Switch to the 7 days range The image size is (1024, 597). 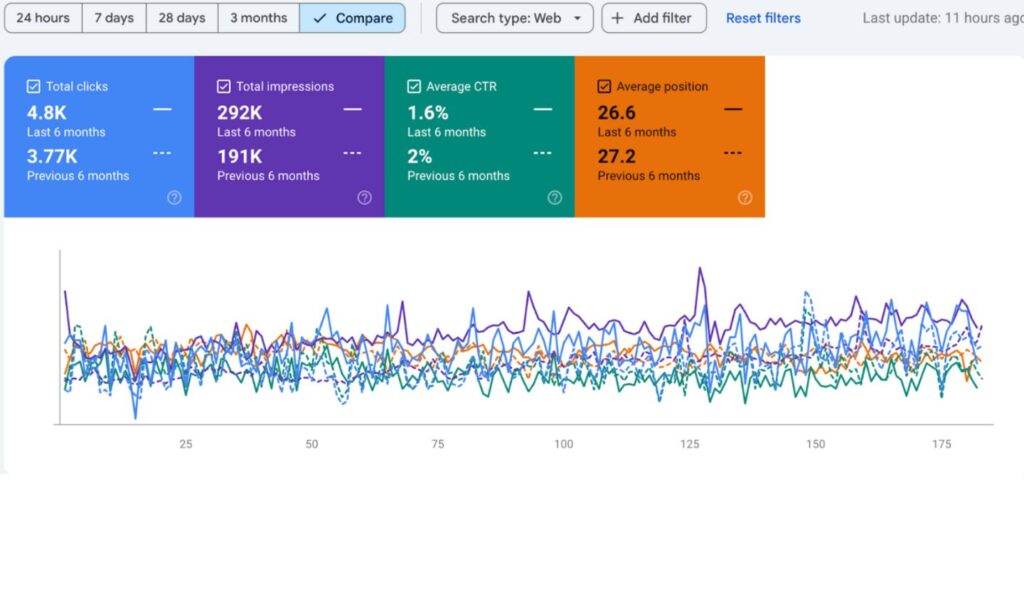tap(114, 18)
